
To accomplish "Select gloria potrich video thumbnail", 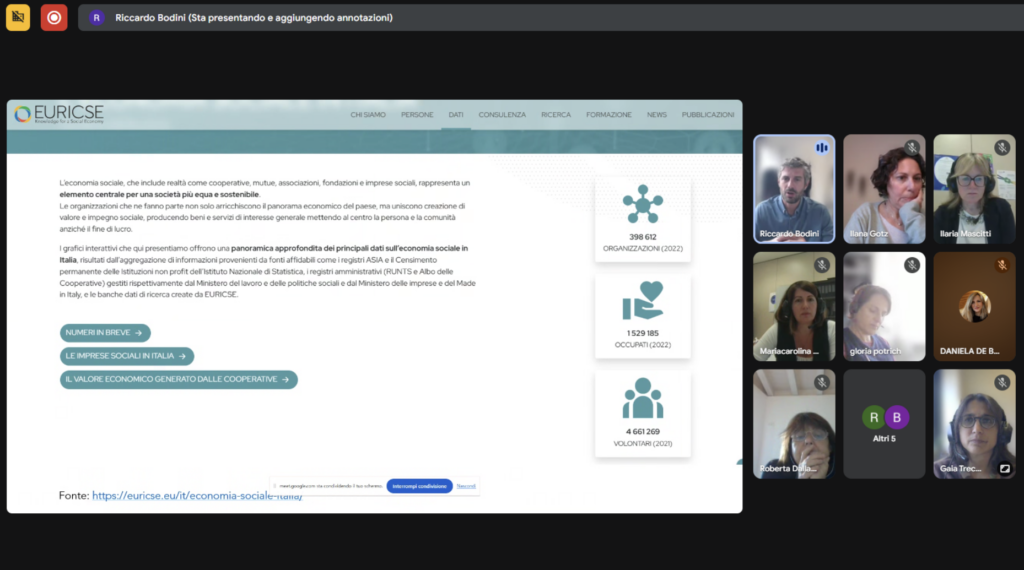I will coord(884,305).
